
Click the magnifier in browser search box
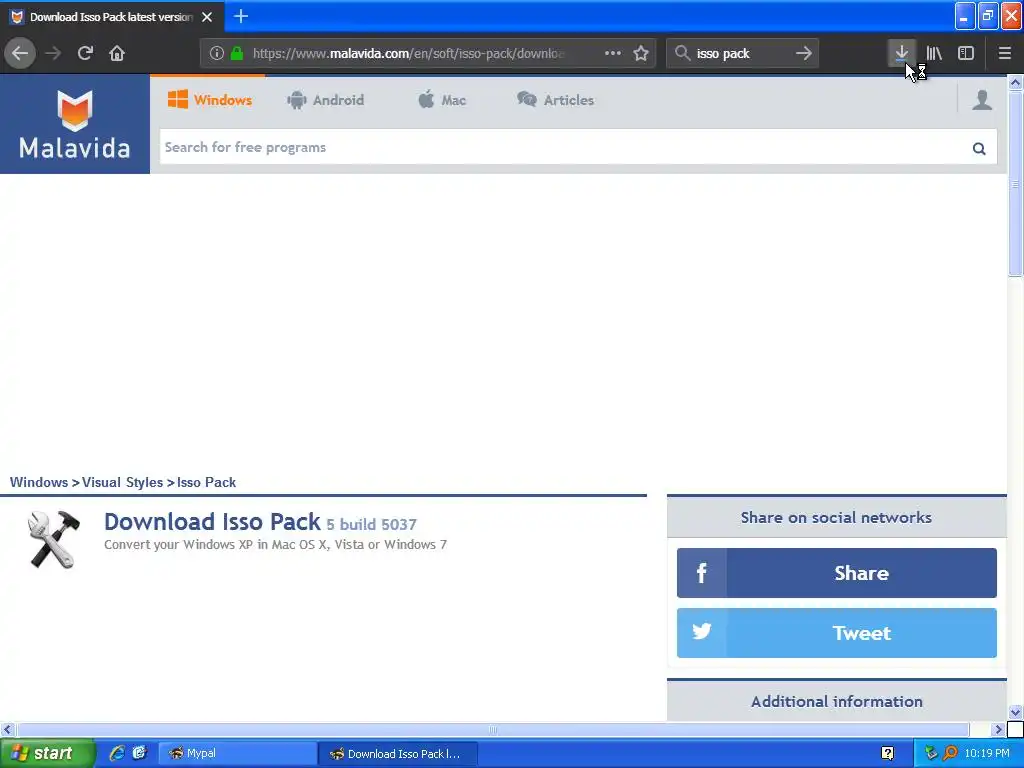[682, 53]
